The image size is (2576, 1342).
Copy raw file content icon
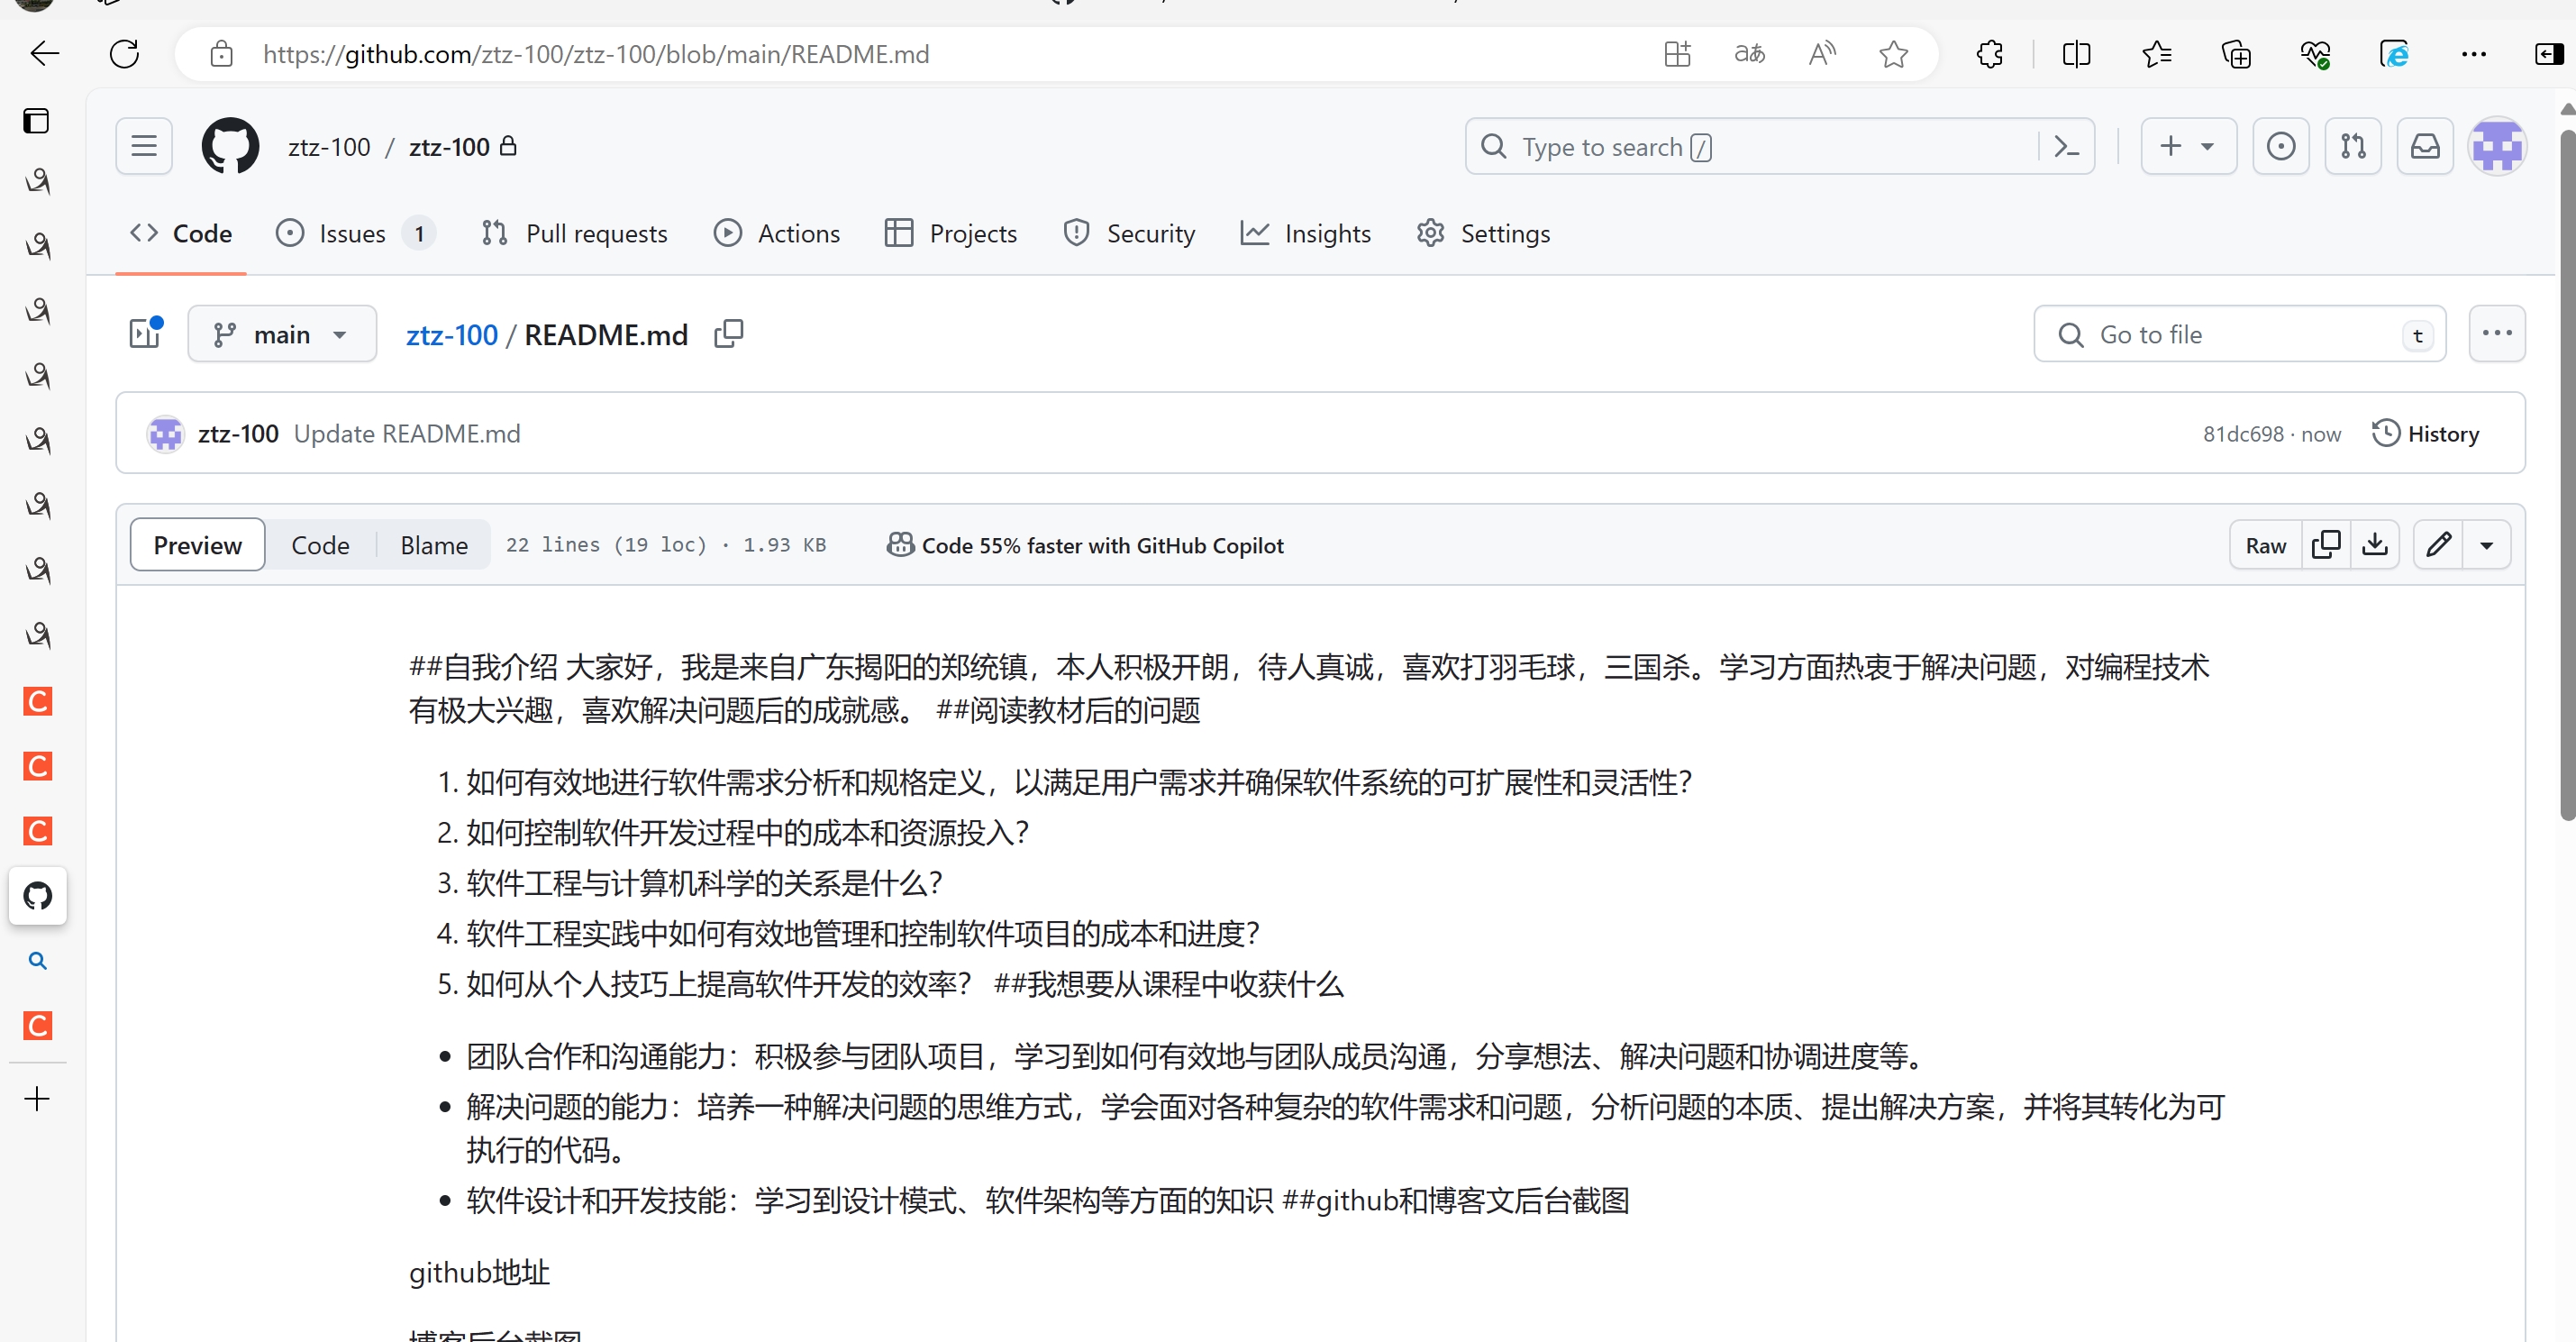click(2326, 545)
